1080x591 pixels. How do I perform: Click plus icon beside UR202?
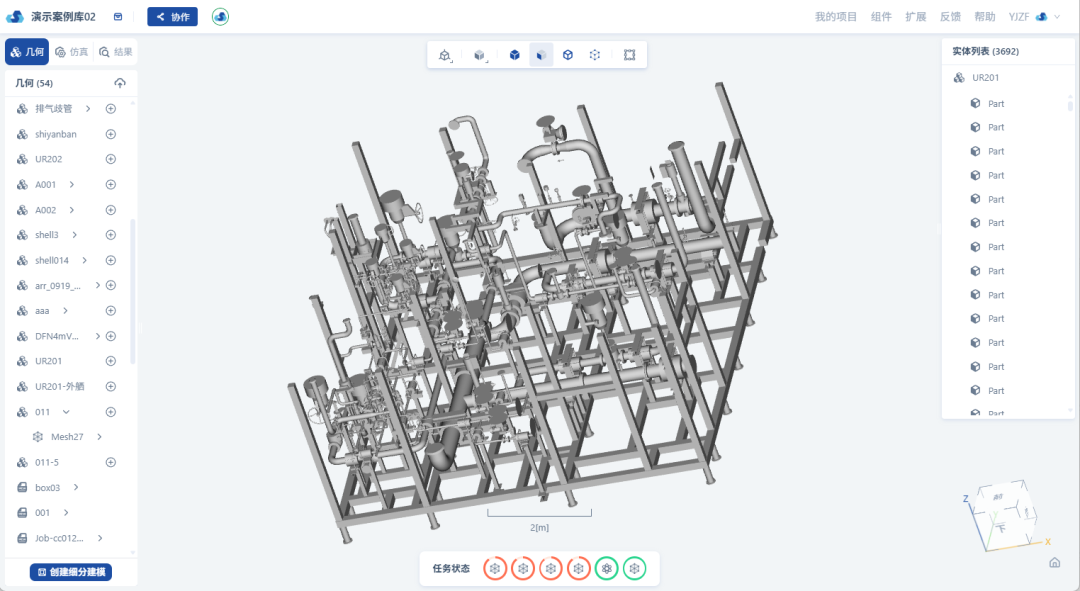tap(110, 159)
